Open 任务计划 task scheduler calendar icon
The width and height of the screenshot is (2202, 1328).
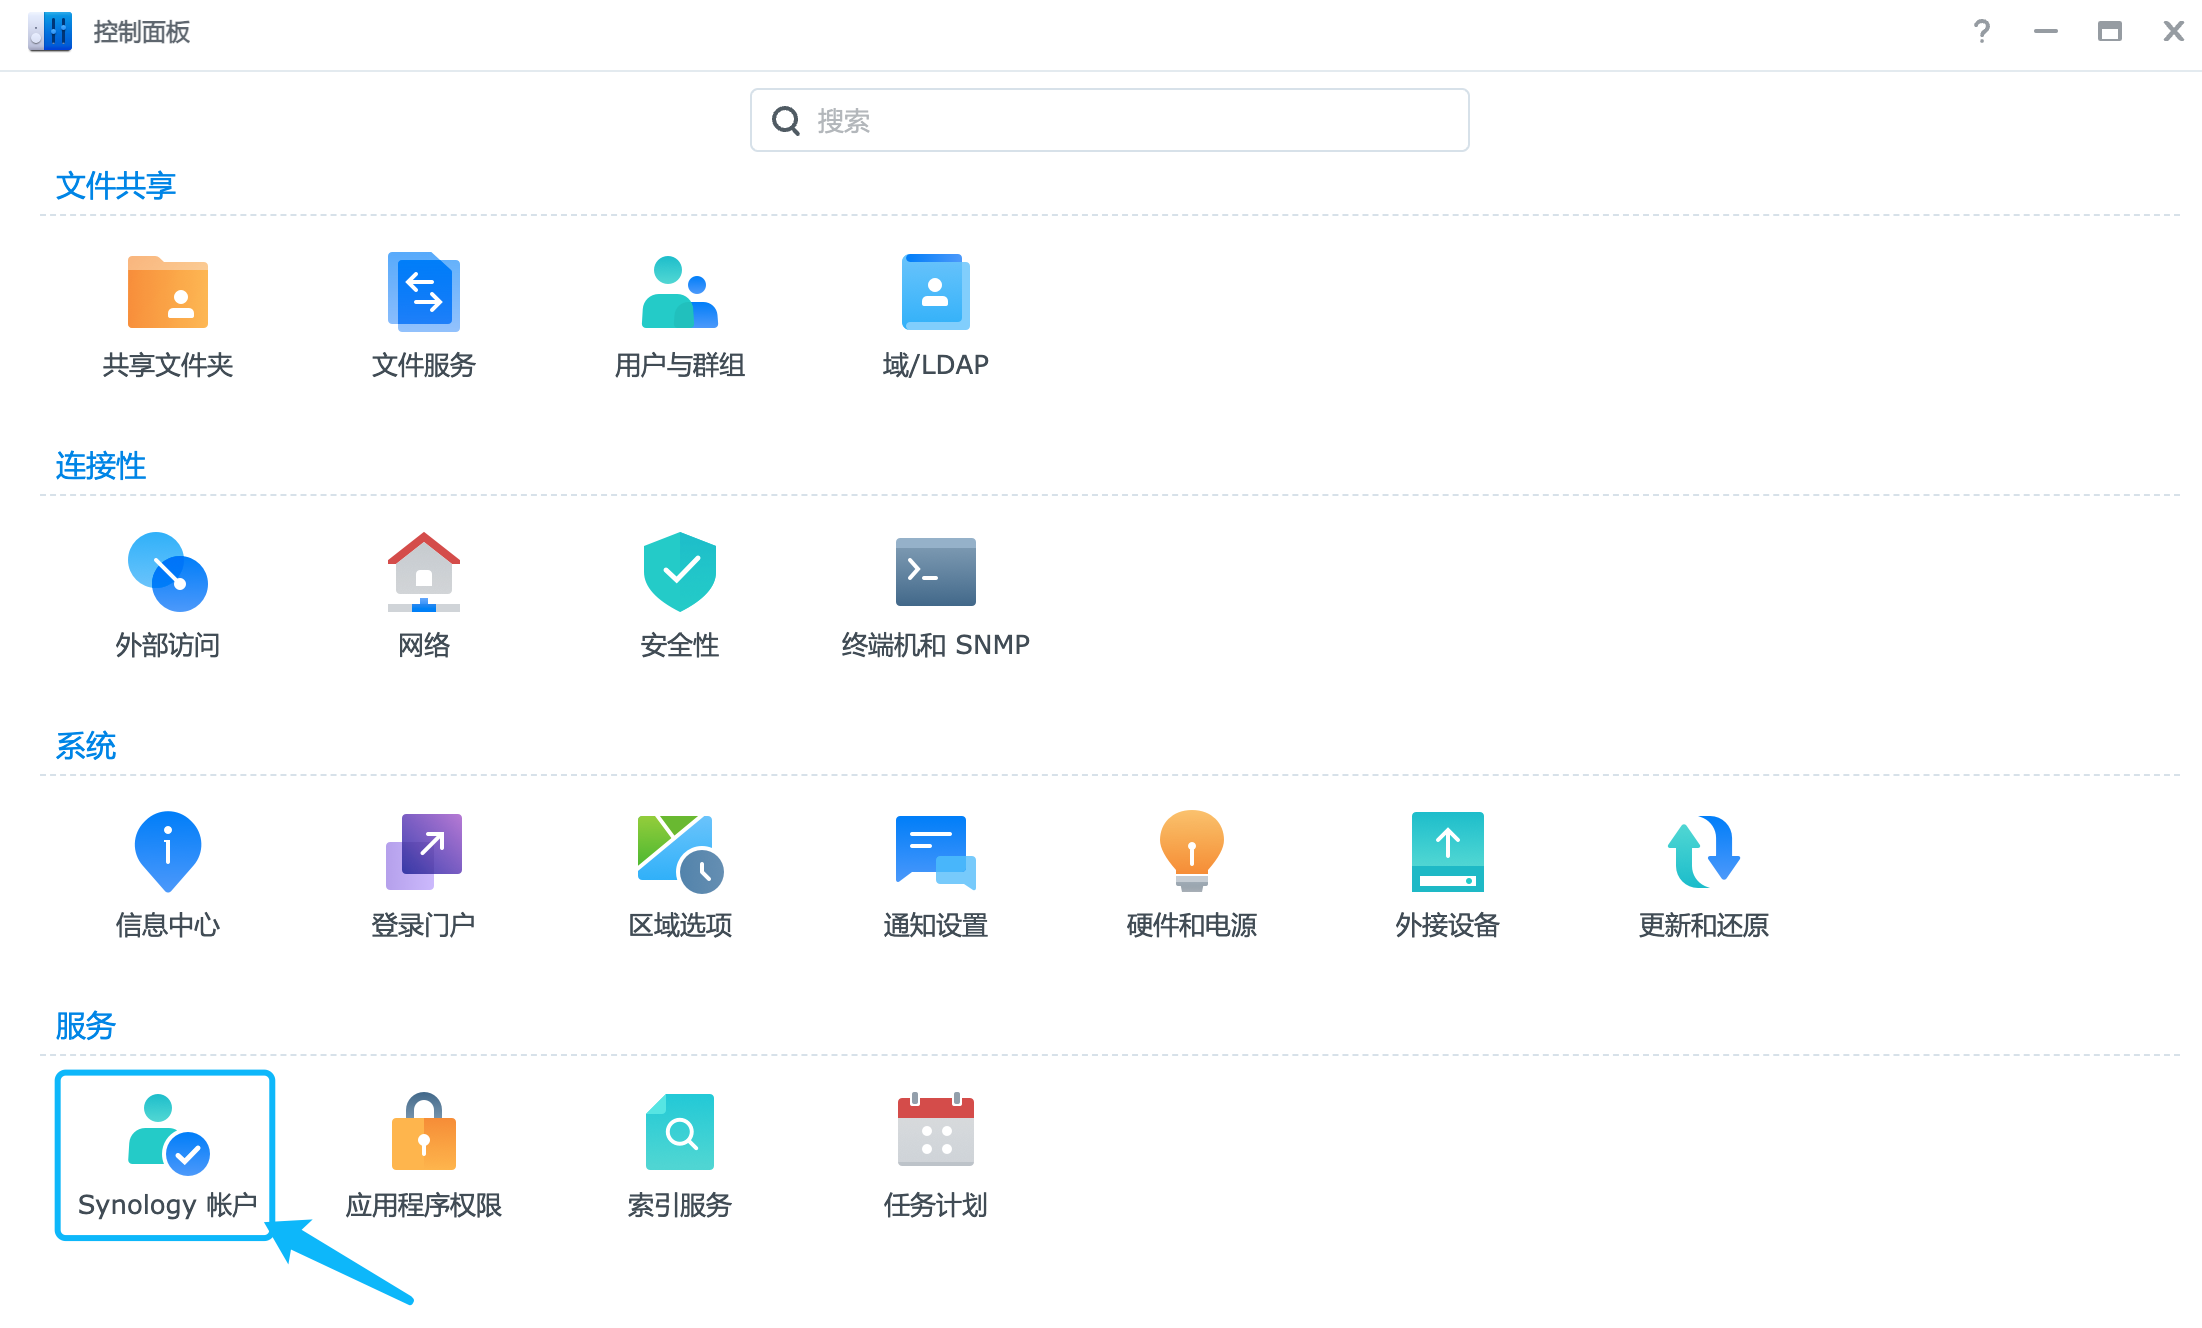point(936,1130)
